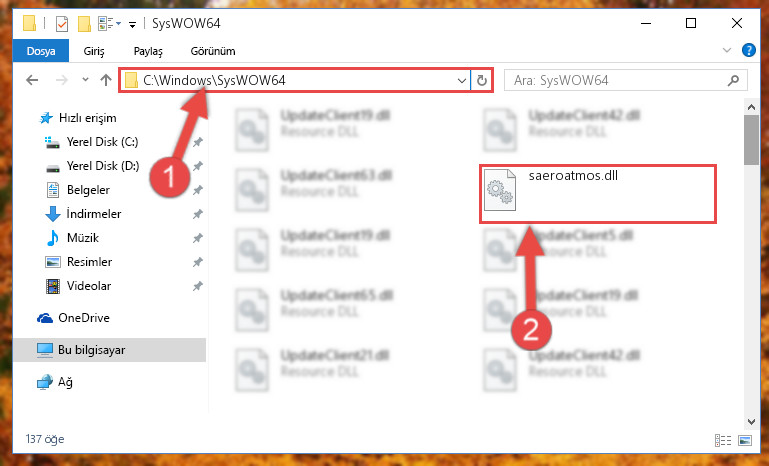Unpin Videolar using its pin icon
The image size is (769, 466).
click(x=198, y=286)
